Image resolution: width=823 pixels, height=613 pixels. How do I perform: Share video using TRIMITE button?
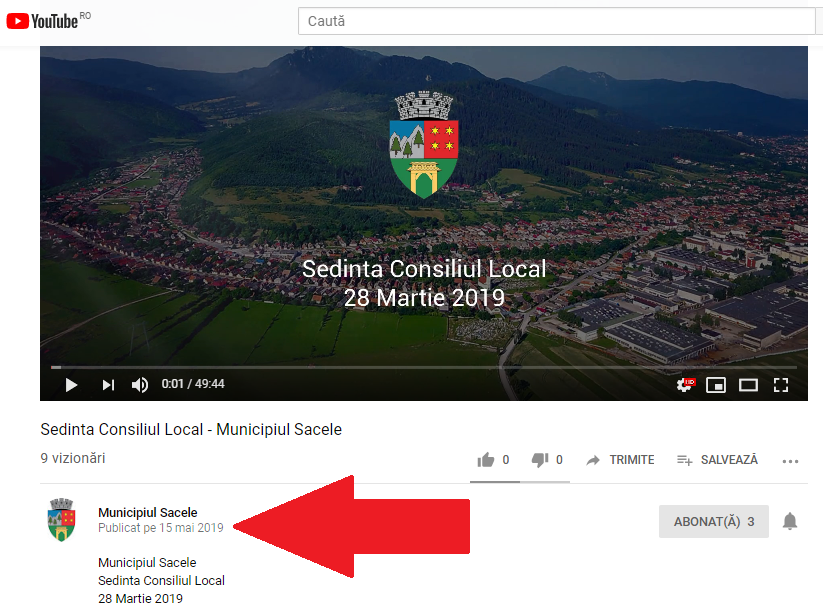click(620, 460)
